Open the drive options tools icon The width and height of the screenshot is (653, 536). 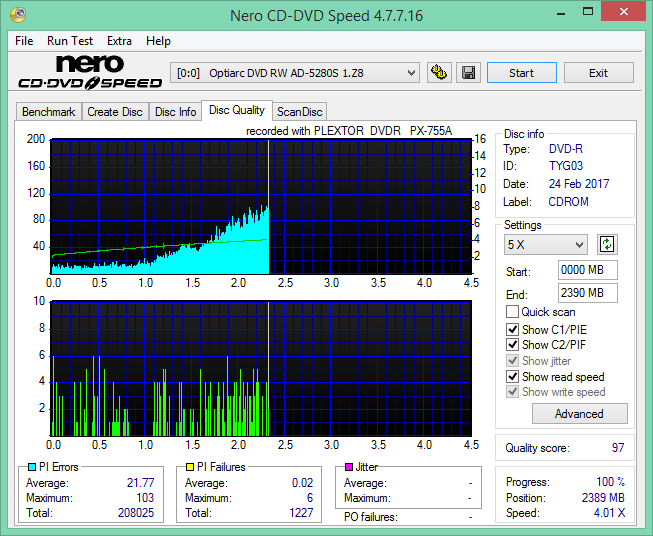click(439, 73)
